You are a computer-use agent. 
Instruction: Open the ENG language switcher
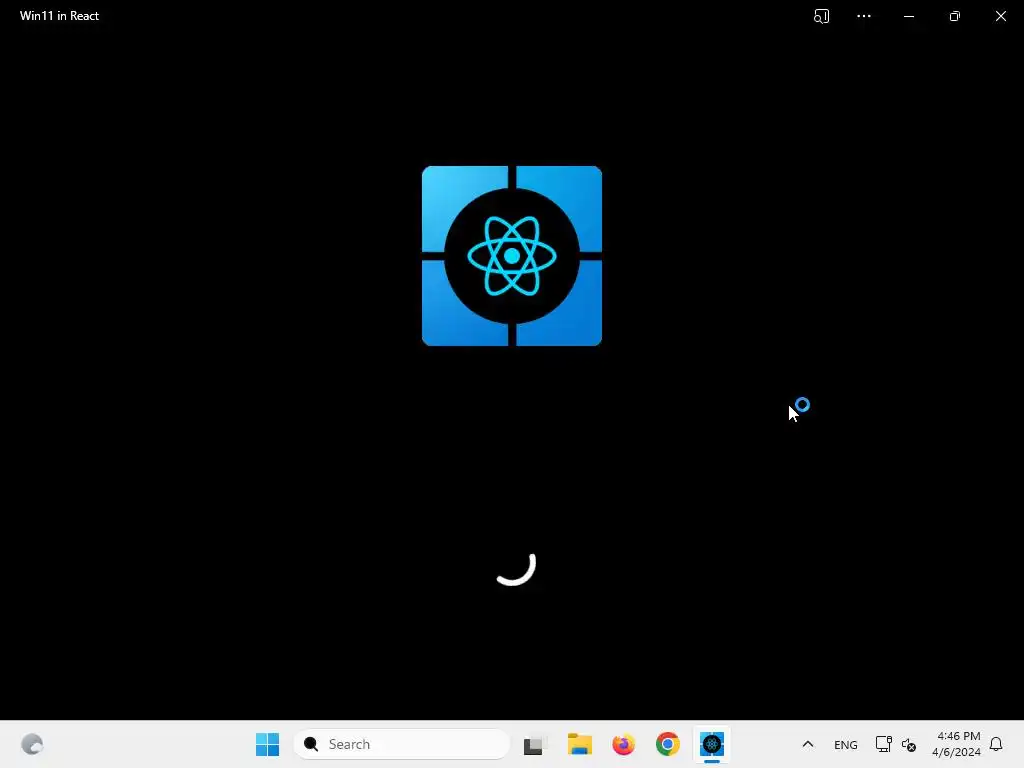(x=846, y=744)
